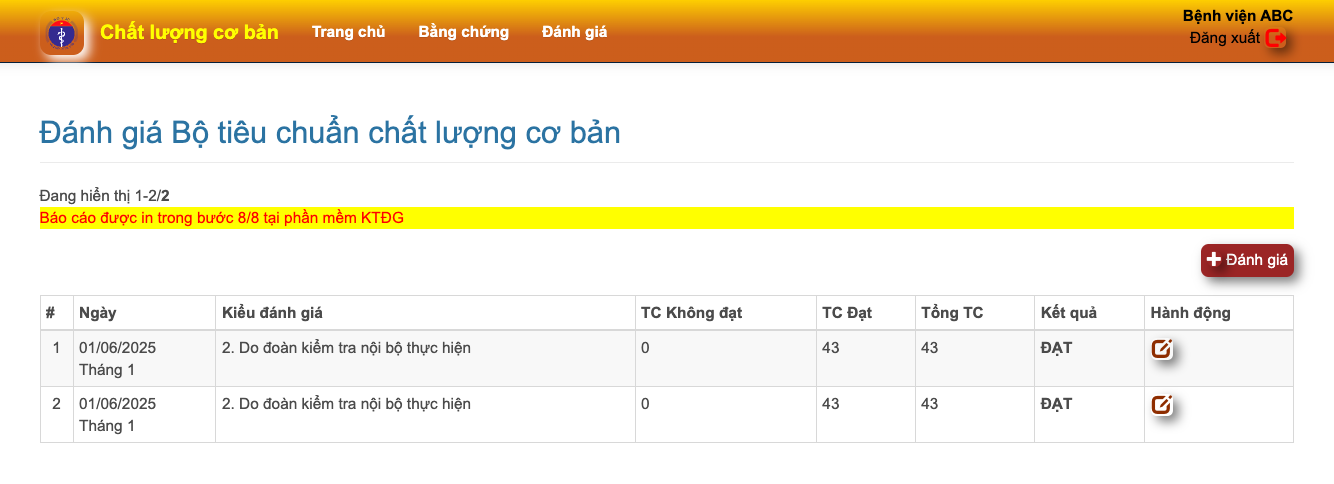
Task: Click the red logout arrow icon
Action: point(1275,39)
